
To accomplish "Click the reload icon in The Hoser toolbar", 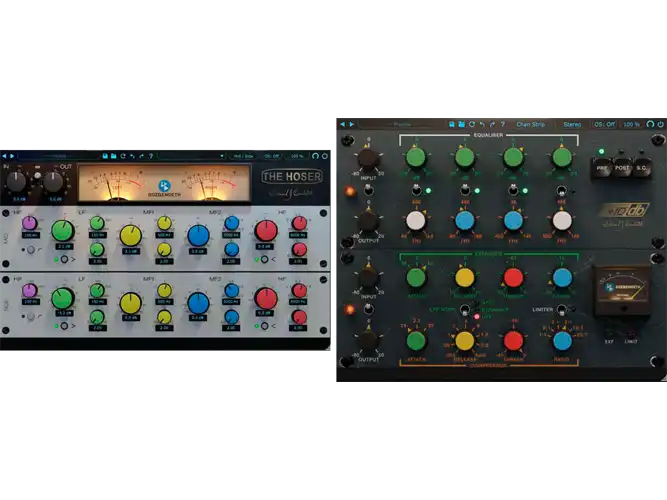I will pyautogui.click(x=123, y=156).
